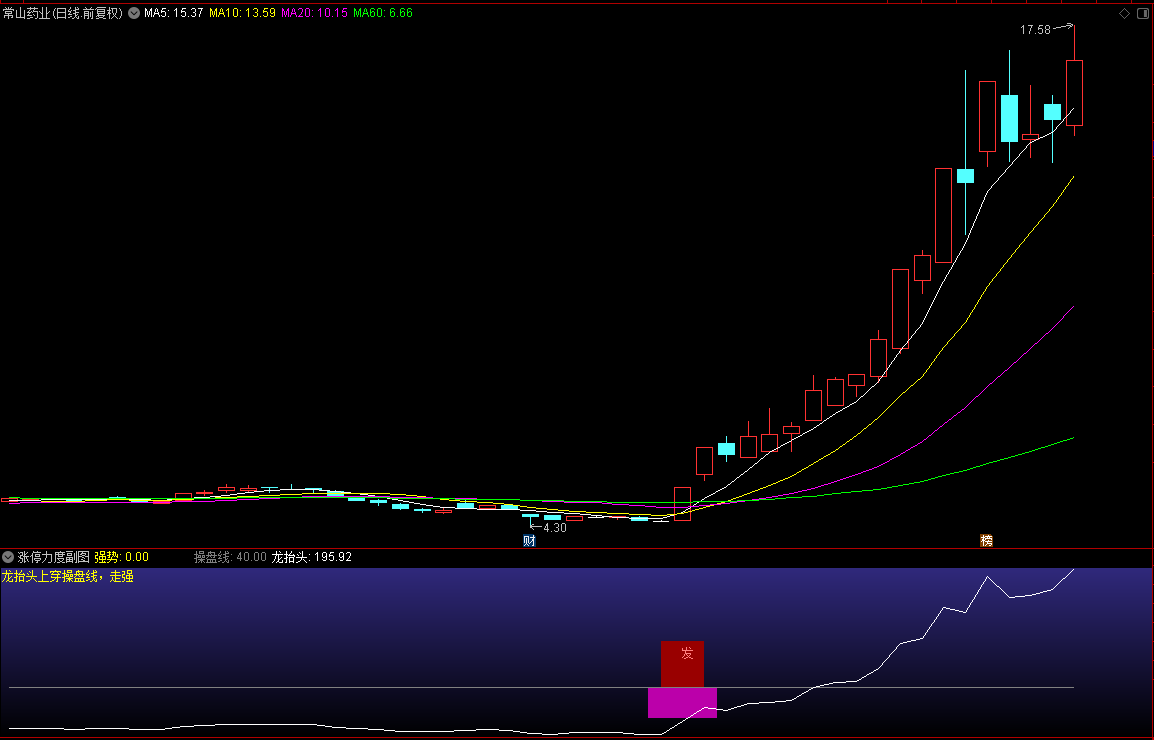
Task: Click the 操盘线: 40.00 value
Action: coord(230,557)
